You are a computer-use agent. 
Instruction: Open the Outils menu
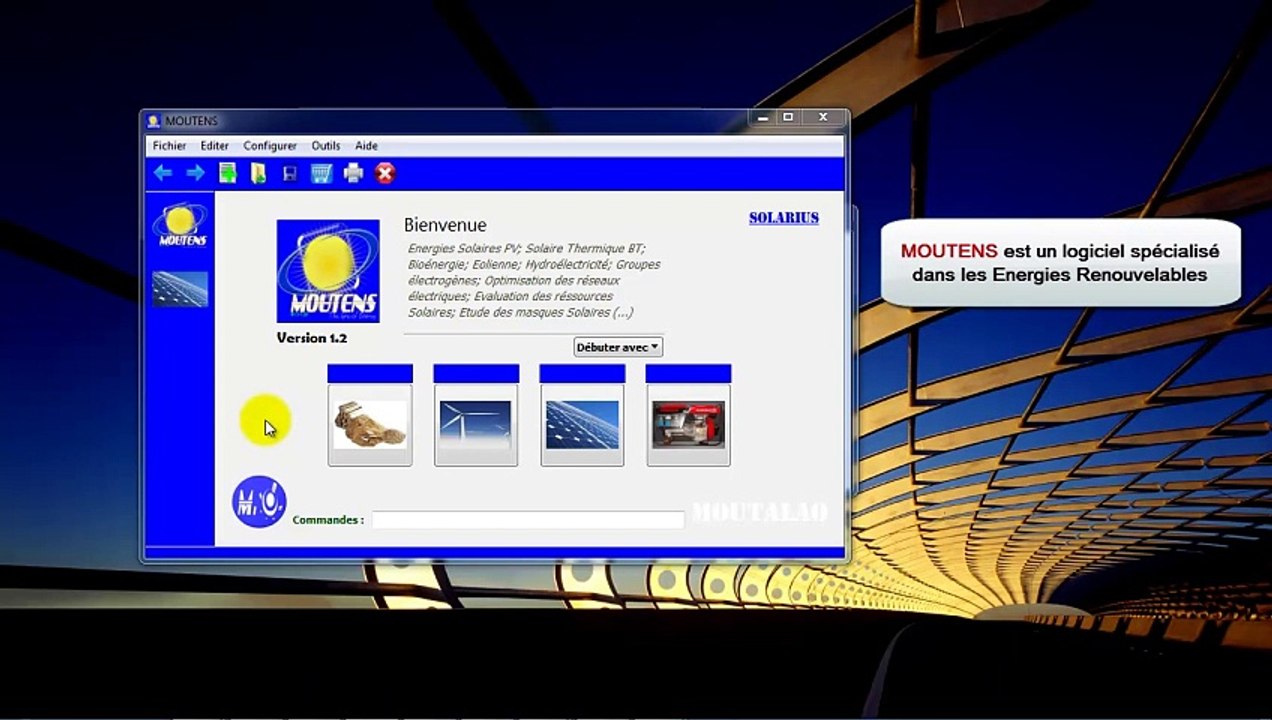[x=326, y=146]
